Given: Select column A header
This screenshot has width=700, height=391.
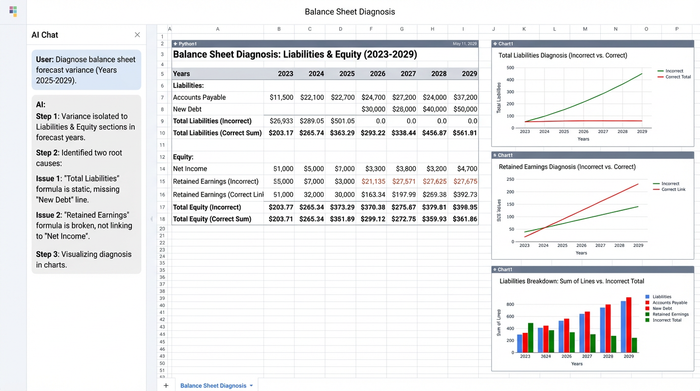Looking at the screenshot, I should coord(217,29).
